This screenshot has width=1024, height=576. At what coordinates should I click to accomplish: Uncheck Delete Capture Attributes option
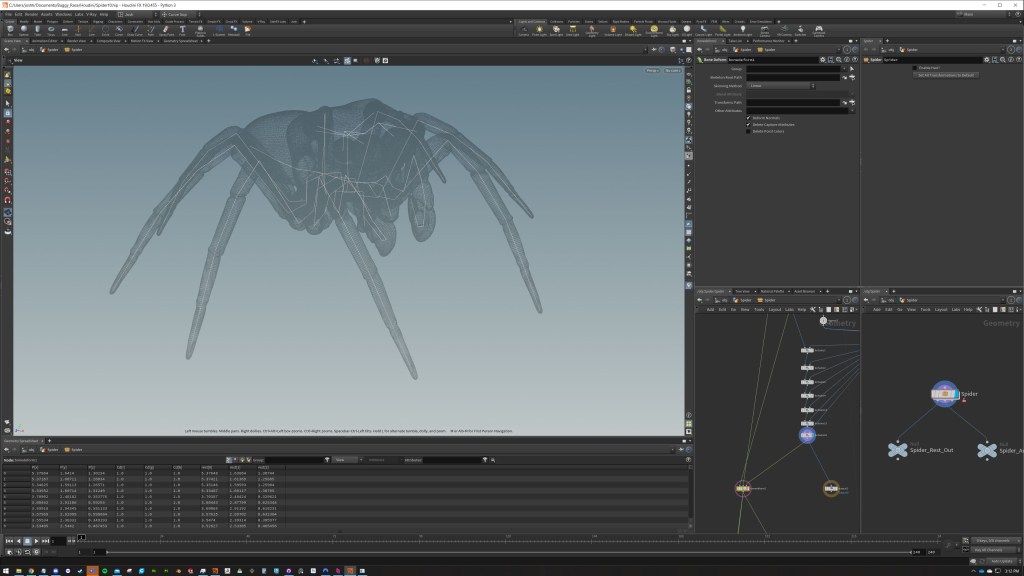click(748, 124)
